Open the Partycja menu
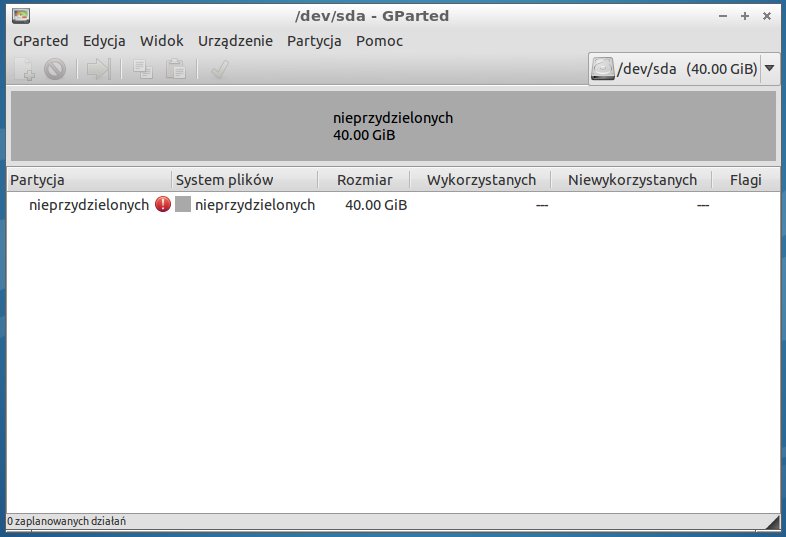786x537 pixels. point(314,41)
